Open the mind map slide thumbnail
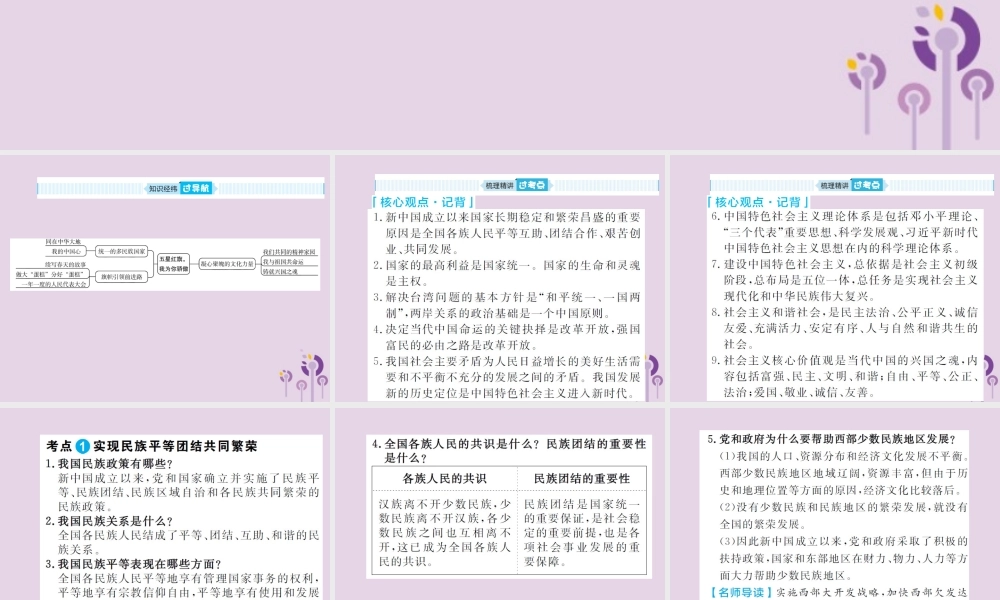Viewport: 1000px width, 600px height. tap(165, 280)
